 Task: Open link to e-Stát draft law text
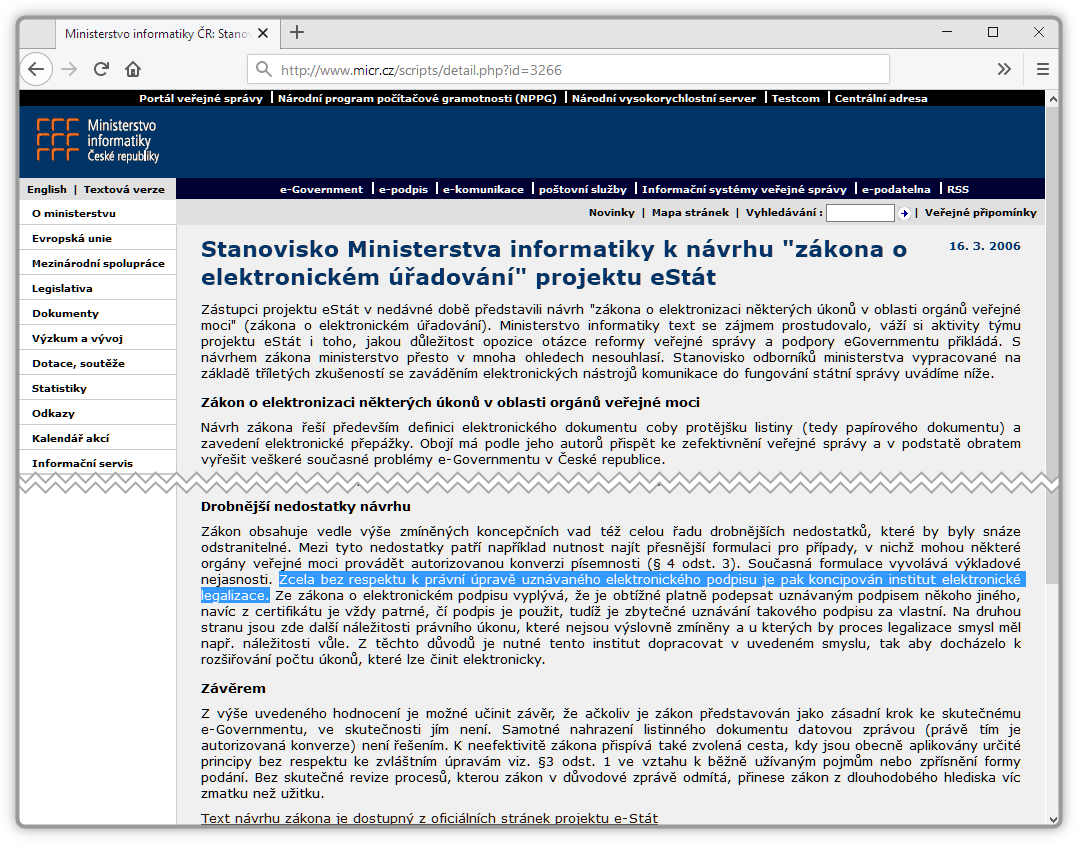point(429,818)
